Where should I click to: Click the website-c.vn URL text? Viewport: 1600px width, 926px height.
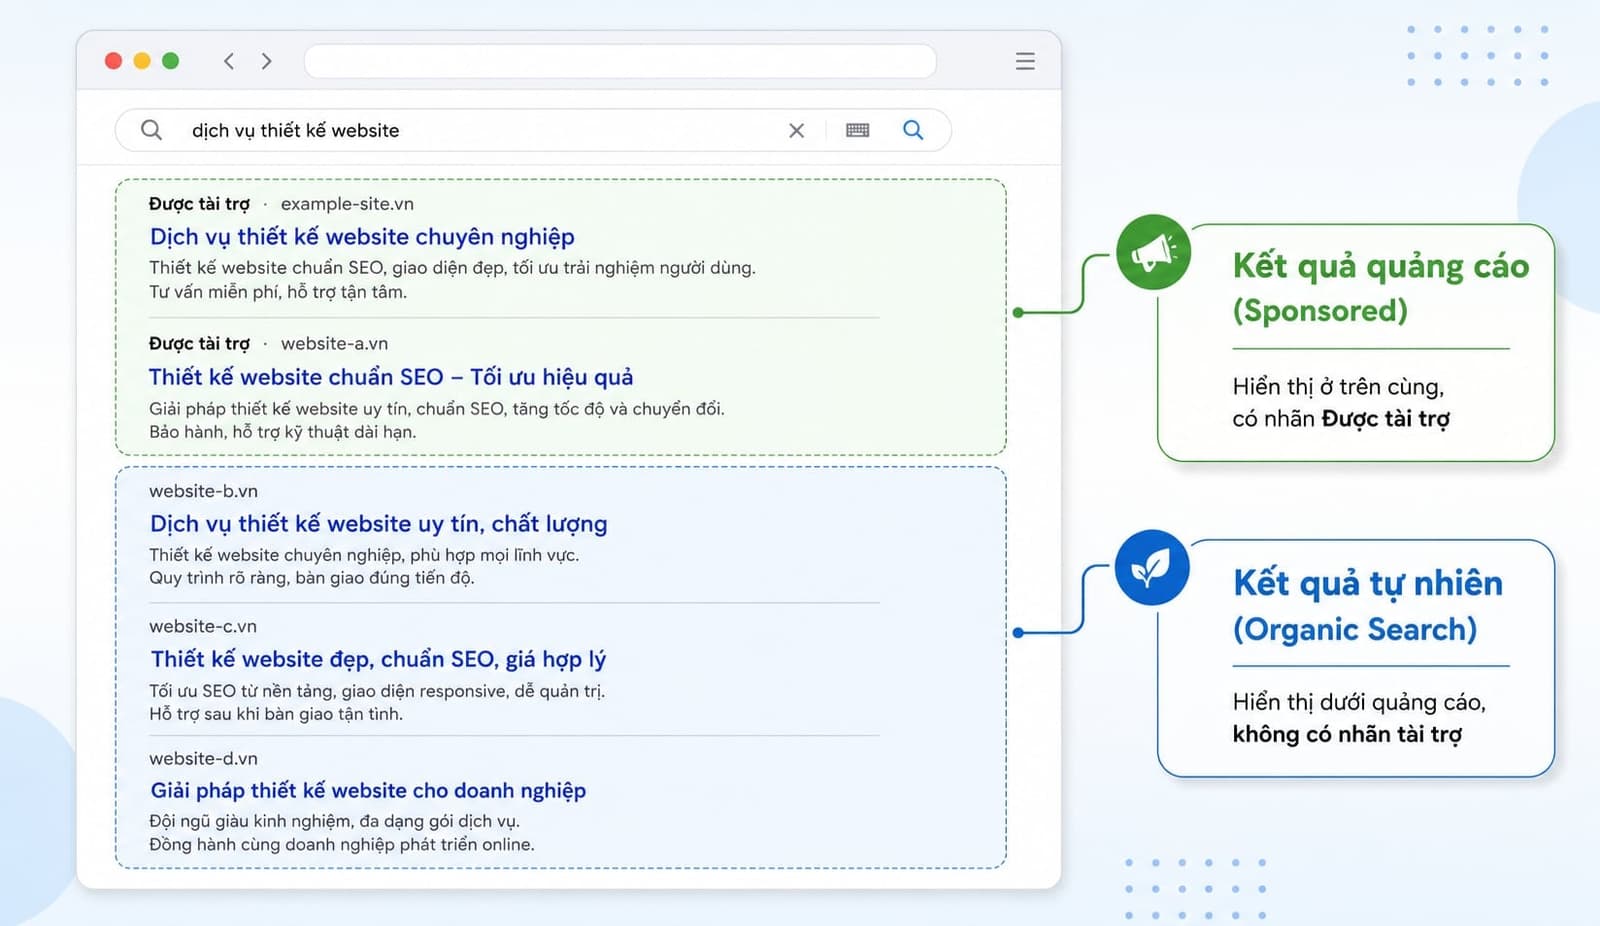pyautogui.click(x=203, y=626)
